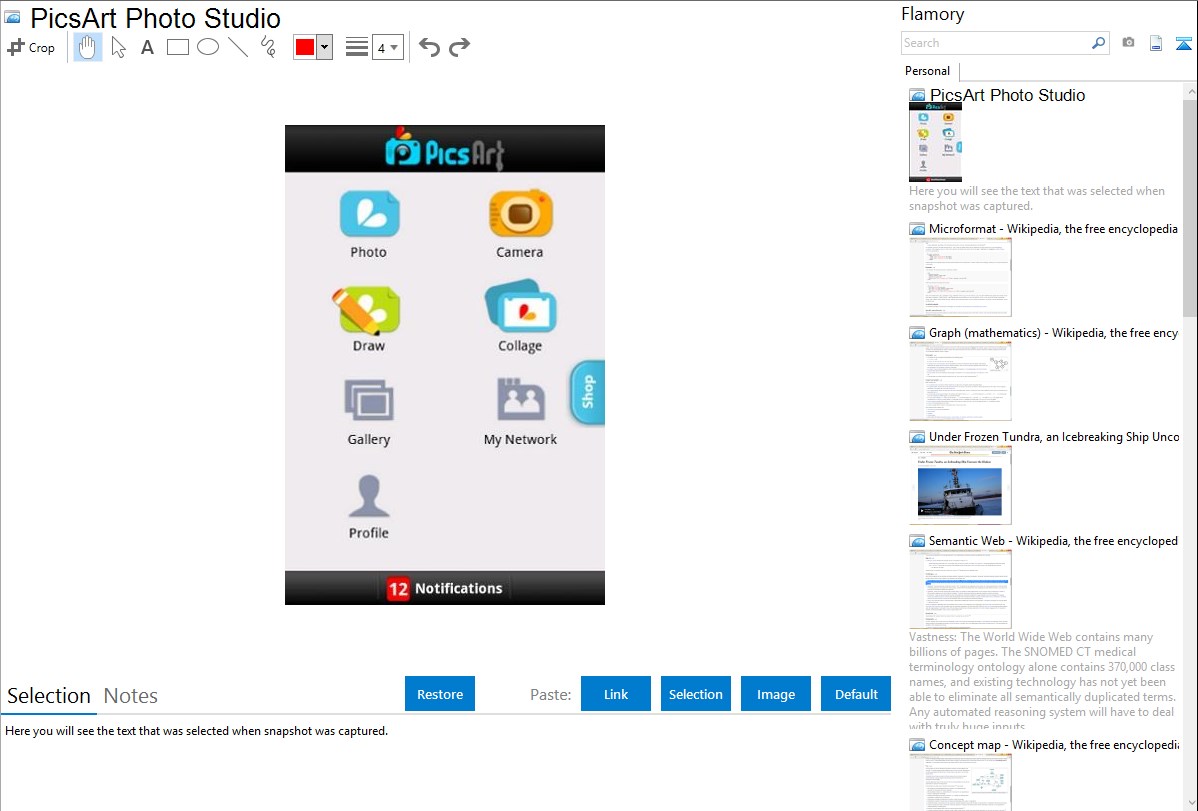Click PicsArt Photo Studio title in sidebar
Viewport: 1198px width, 811px height.
(1007, 95)
